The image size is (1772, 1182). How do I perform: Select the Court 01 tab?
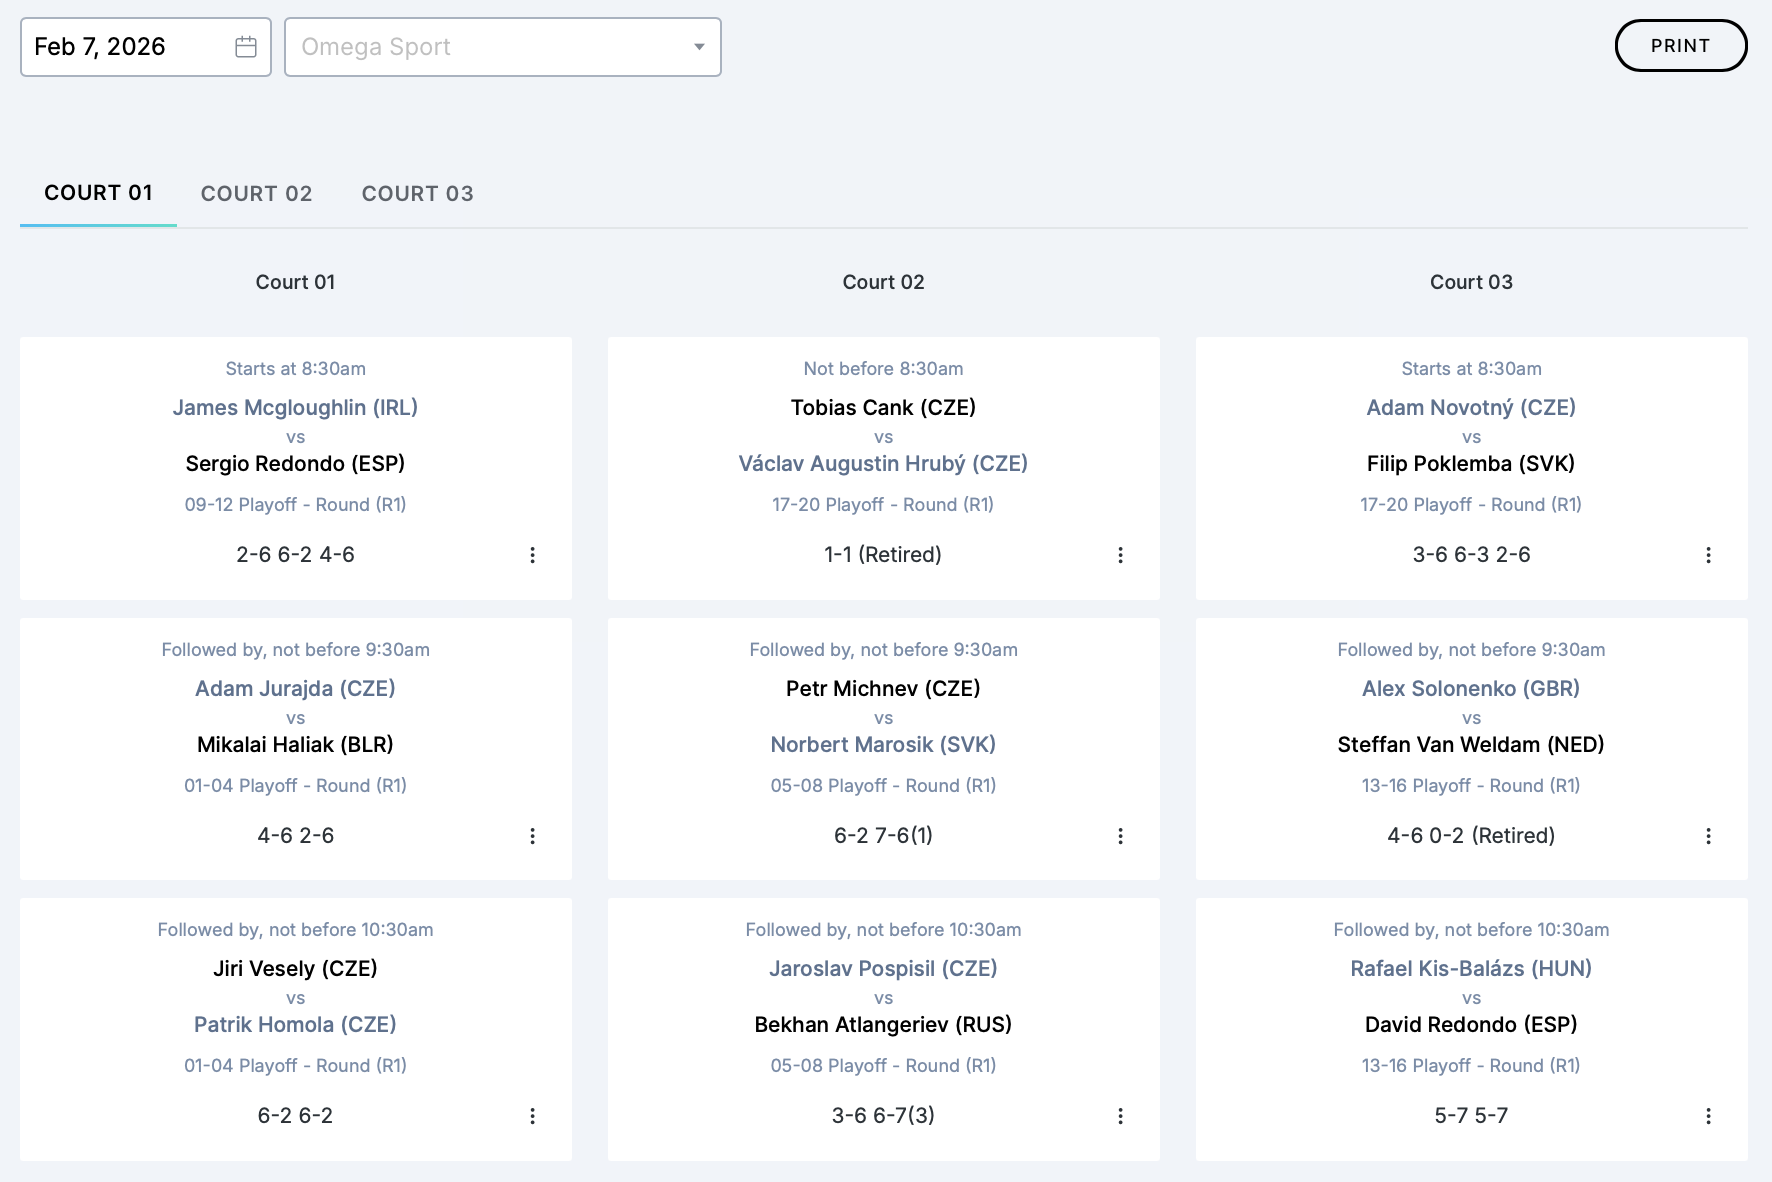click(98, 193)
